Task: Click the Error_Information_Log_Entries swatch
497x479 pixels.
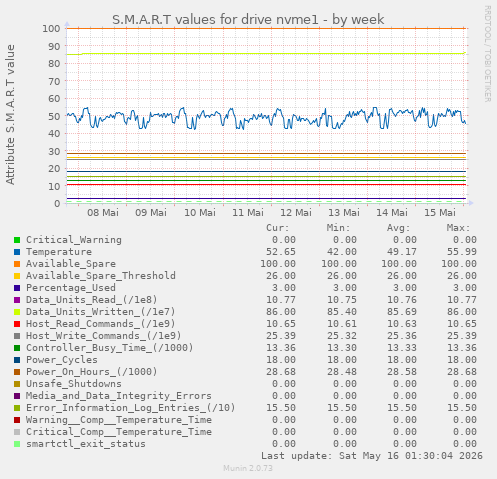Action: pyautogui.click(x=17, y=408)
